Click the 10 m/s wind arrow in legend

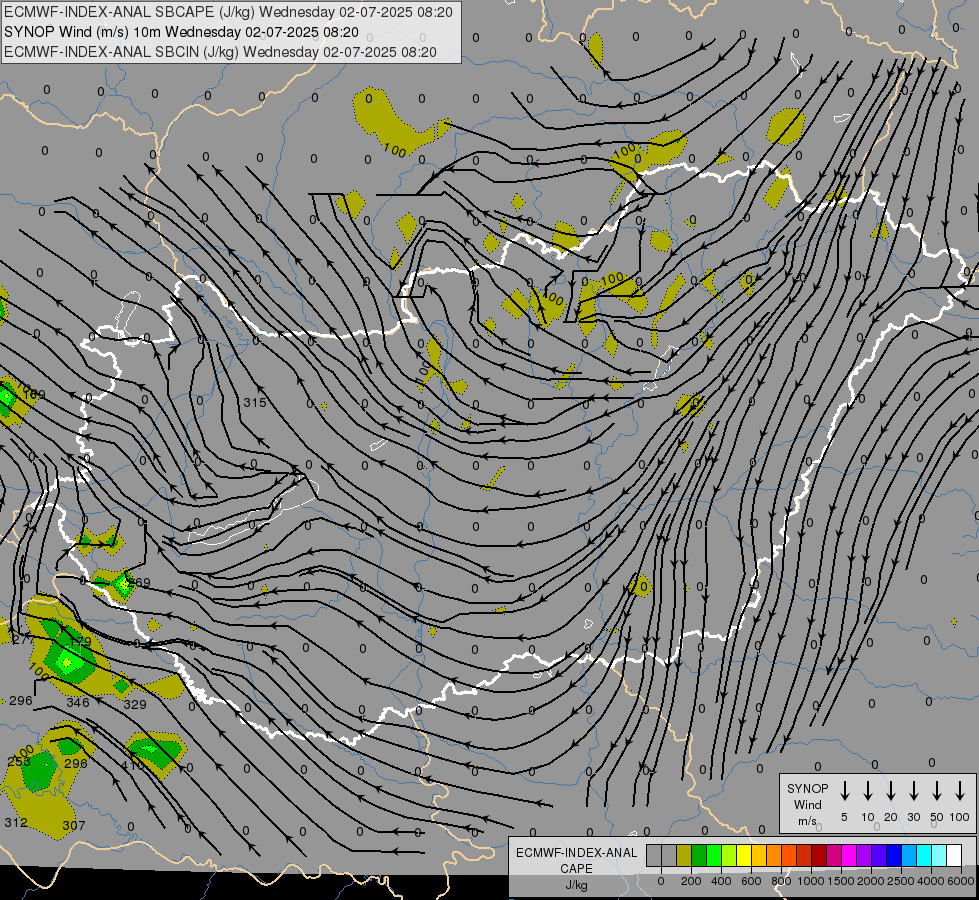(868, 790)
